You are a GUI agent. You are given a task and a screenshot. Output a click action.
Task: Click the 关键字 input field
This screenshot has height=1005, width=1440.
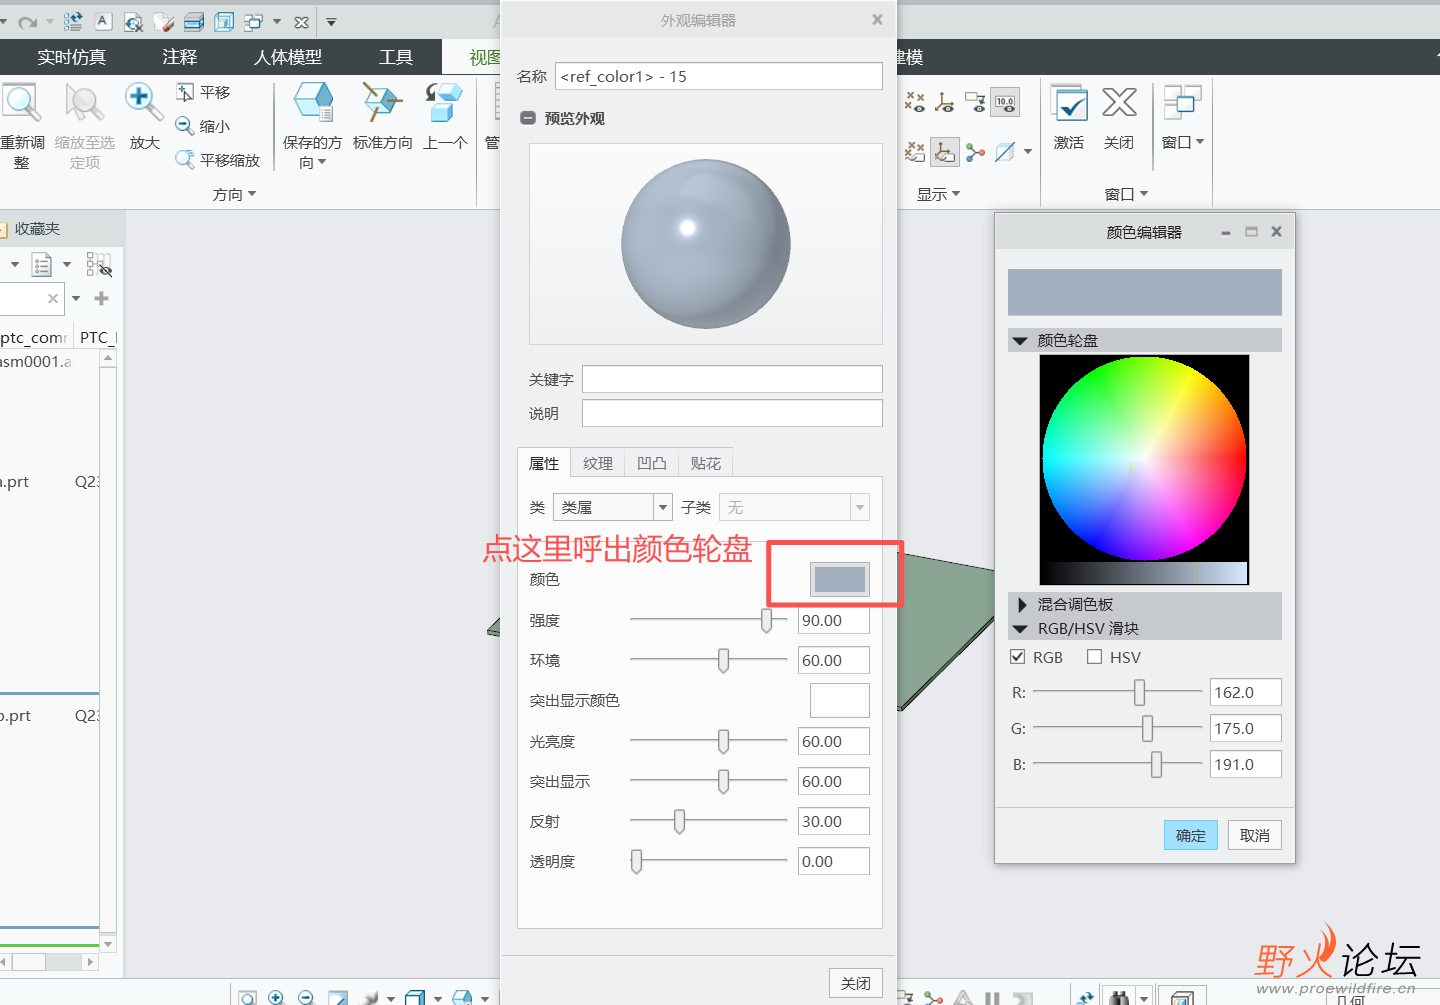[x=732, y=379]
